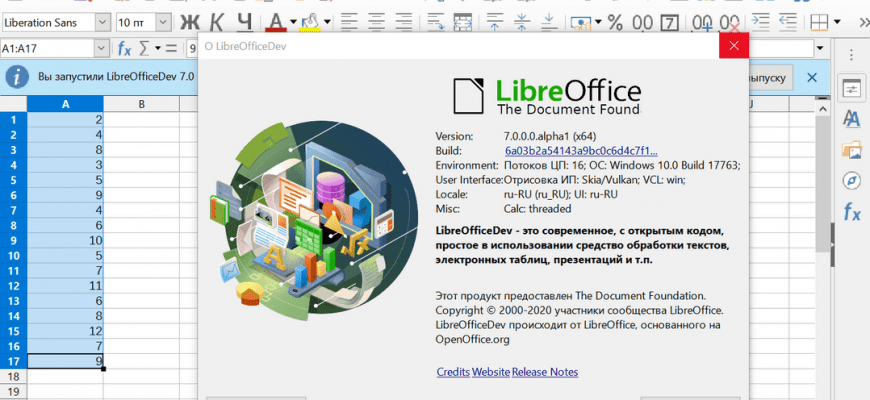The width and height of the screenshot is (870, 400).
Task: Toggle merge and center cells
Action: tap(463, 22)
